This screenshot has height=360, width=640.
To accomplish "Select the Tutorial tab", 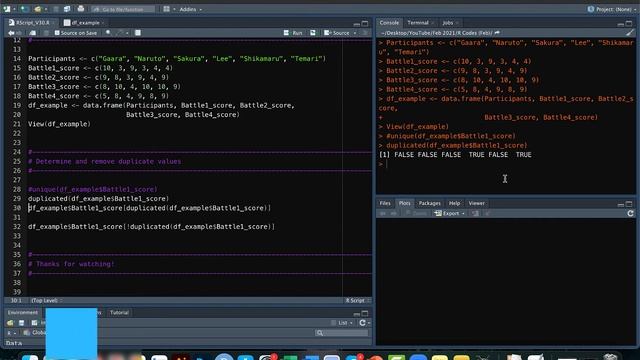I will coord(119,313).
